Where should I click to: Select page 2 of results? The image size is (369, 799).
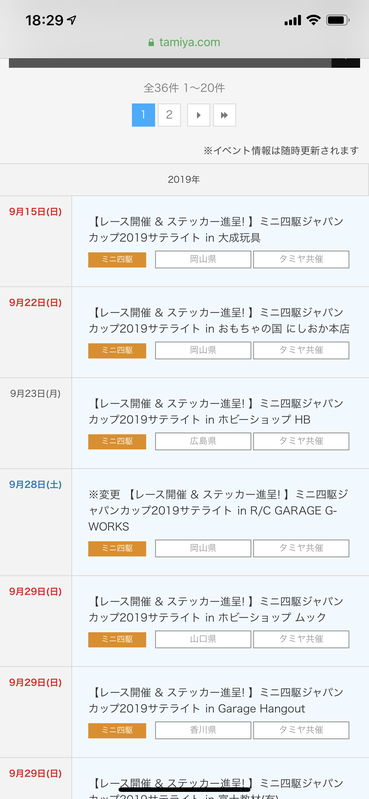coord(169,115)
